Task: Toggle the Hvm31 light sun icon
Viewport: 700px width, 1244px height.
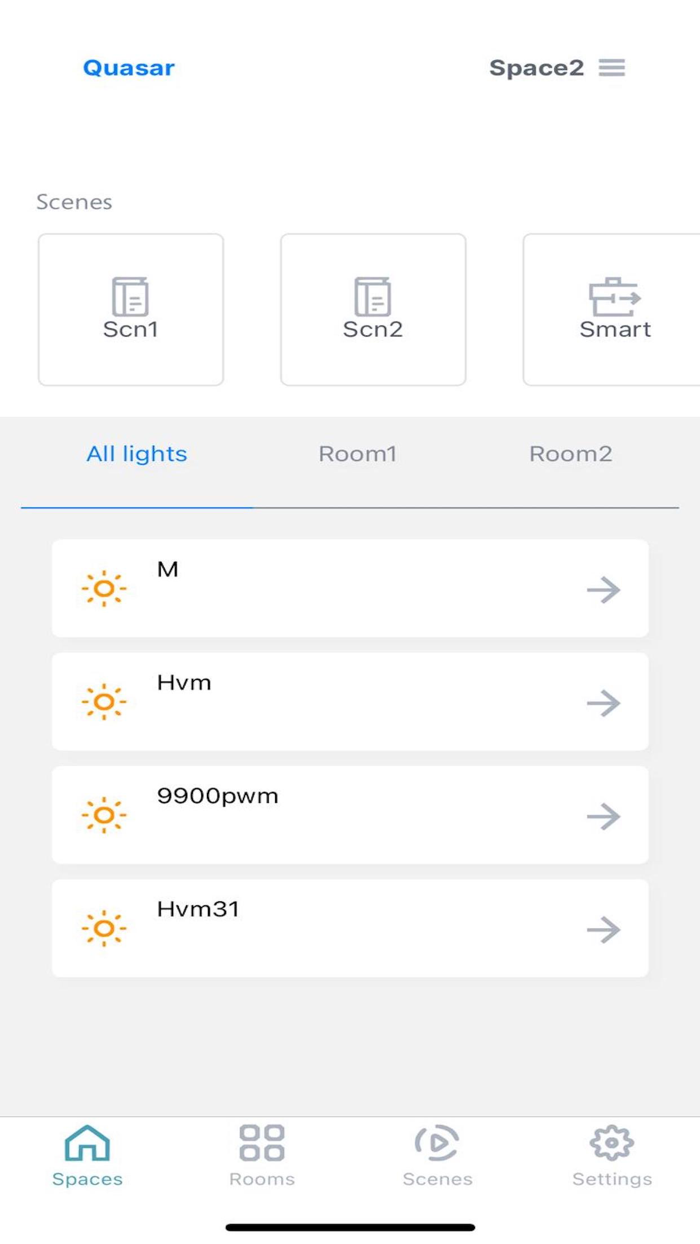Action: (x=104, y=929)
